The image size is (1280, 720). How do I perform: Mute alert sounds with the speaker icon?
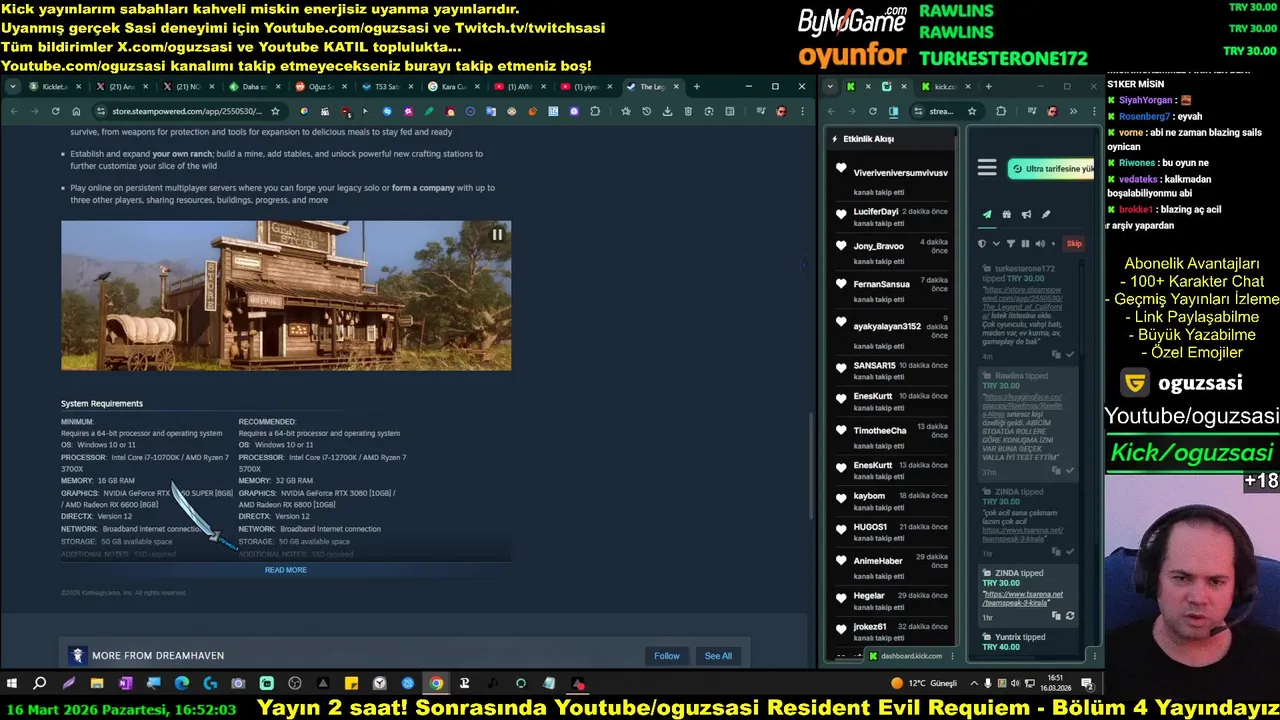pos(1040,243)
